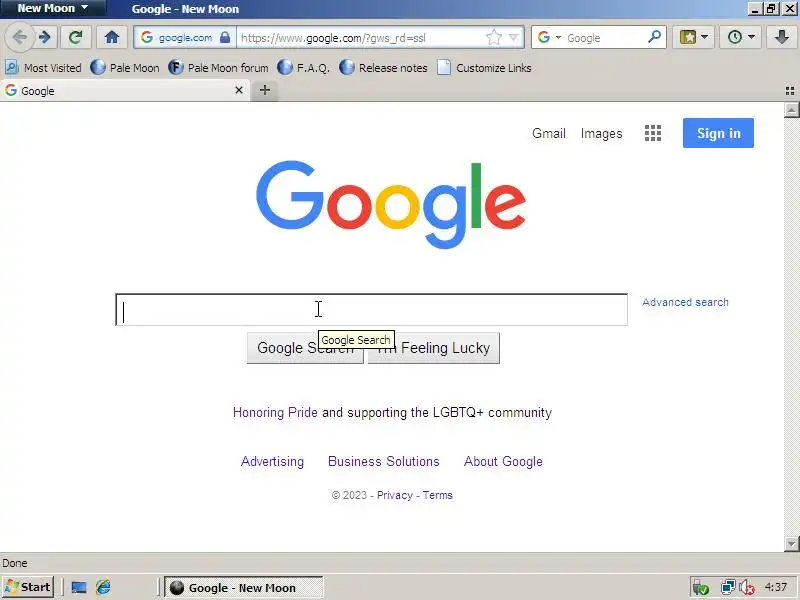Open the address bar history dropdown arrow
The width and height of the screenshot is (800, 600).
514,37
